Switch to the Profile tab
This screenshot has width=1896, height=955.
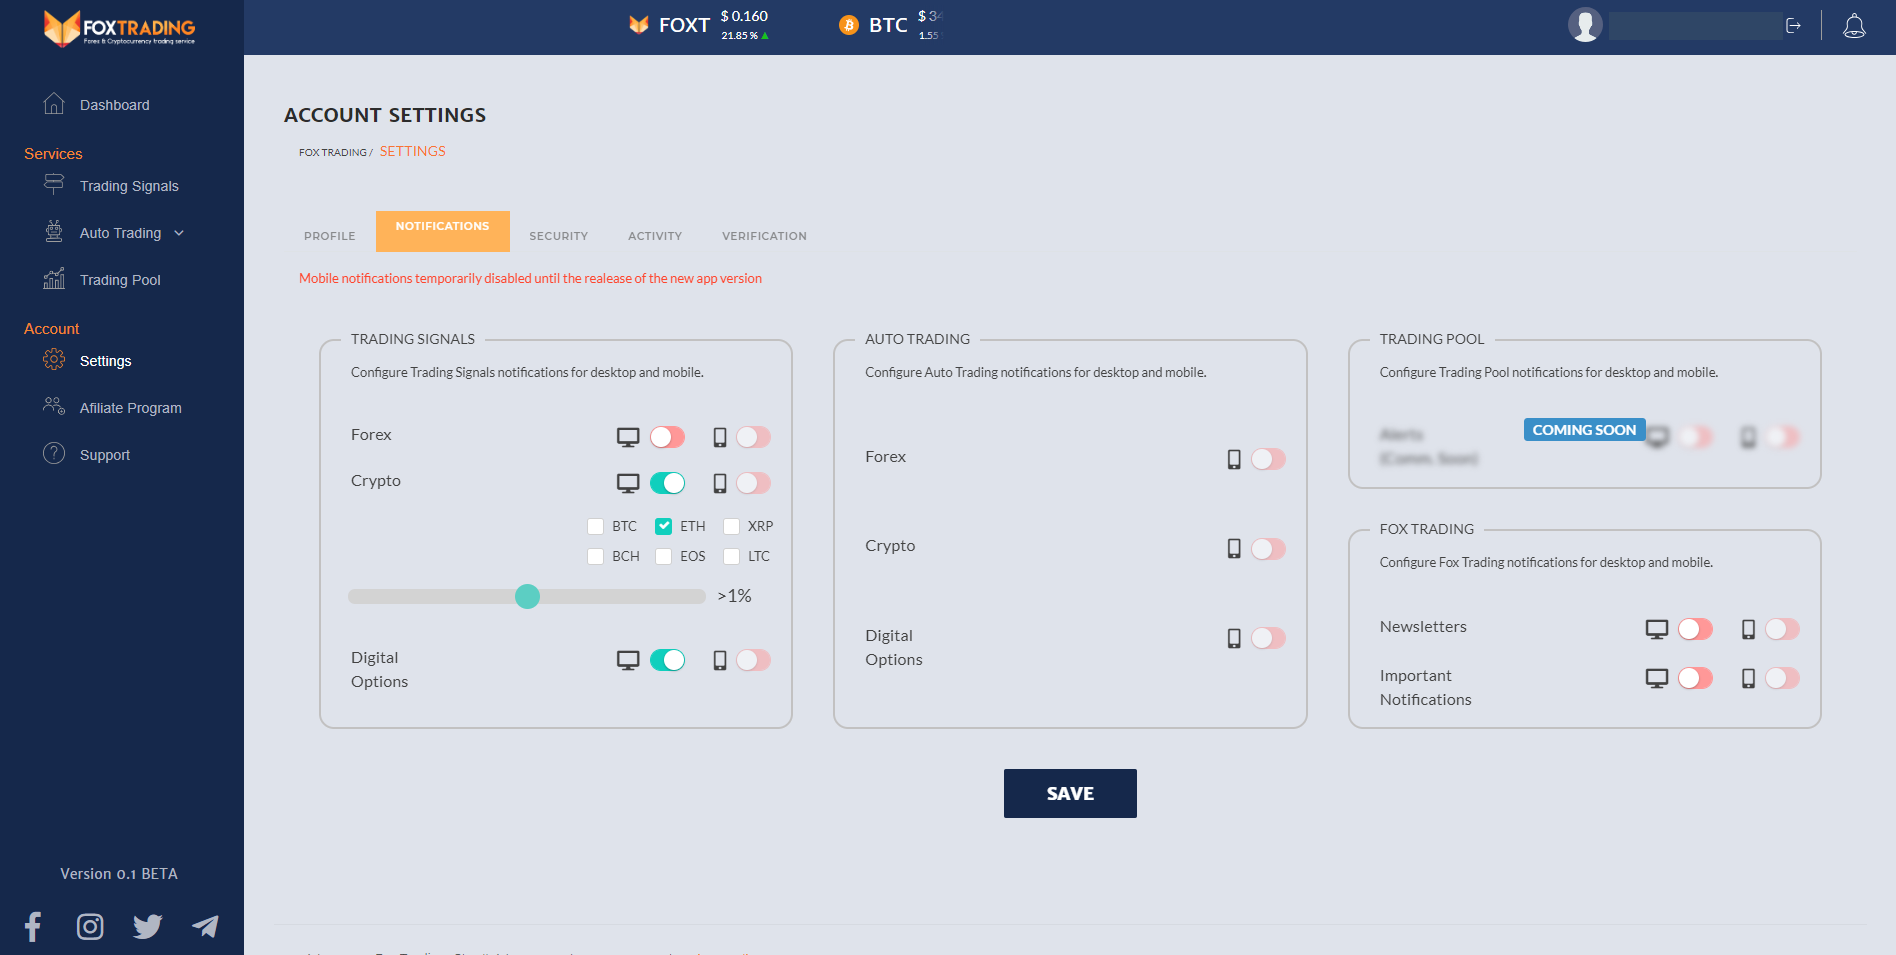[x=330, y=236]
